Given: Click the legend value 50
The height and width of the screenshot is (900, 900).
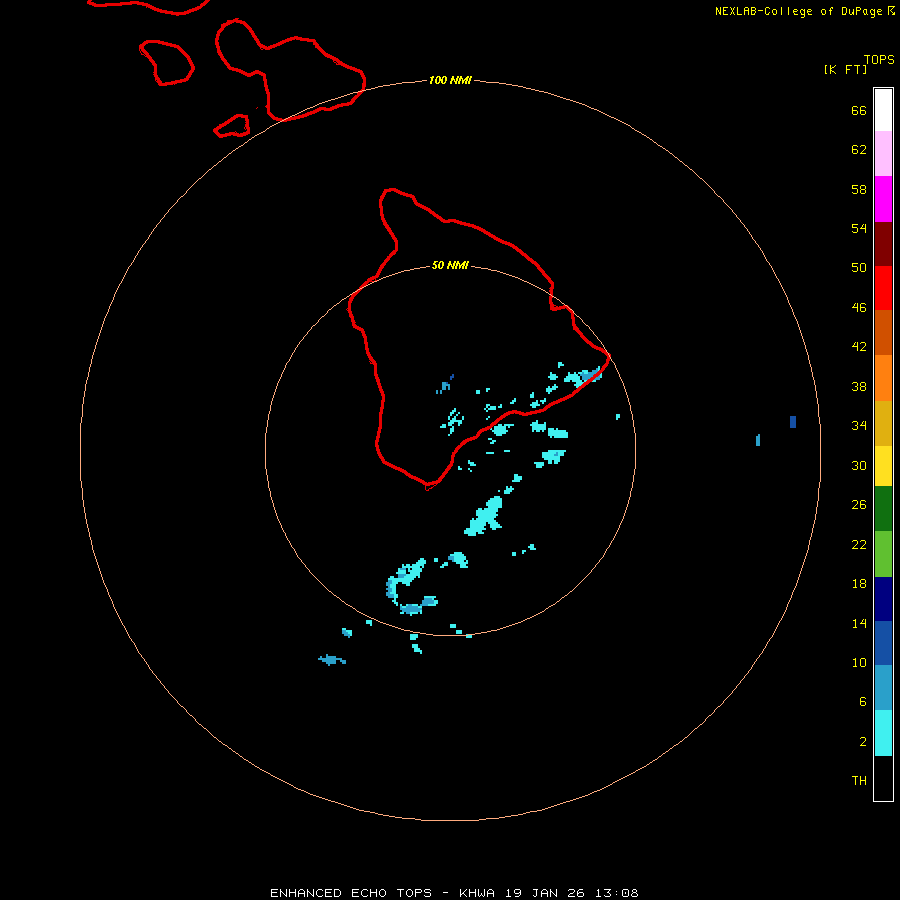Looking at the screenshot, I should (859, 268).
